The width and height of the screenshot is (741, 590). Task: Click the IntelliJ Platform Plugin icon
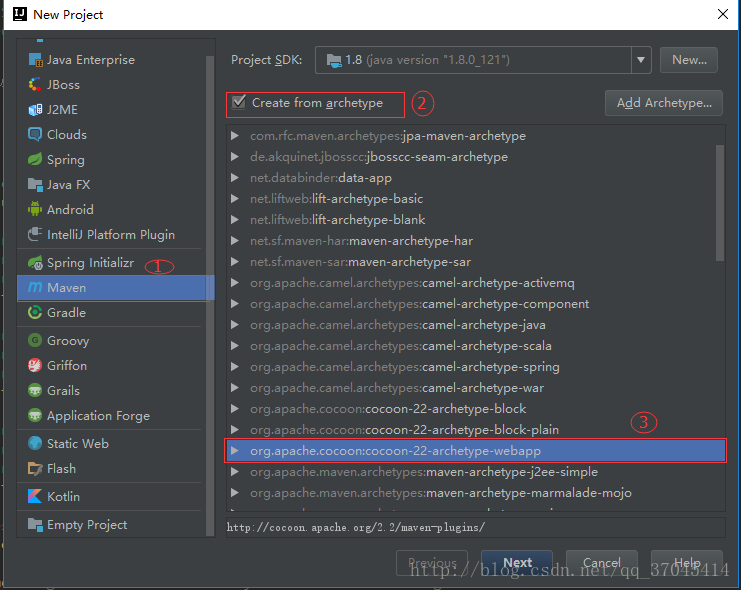coord(35,234)
